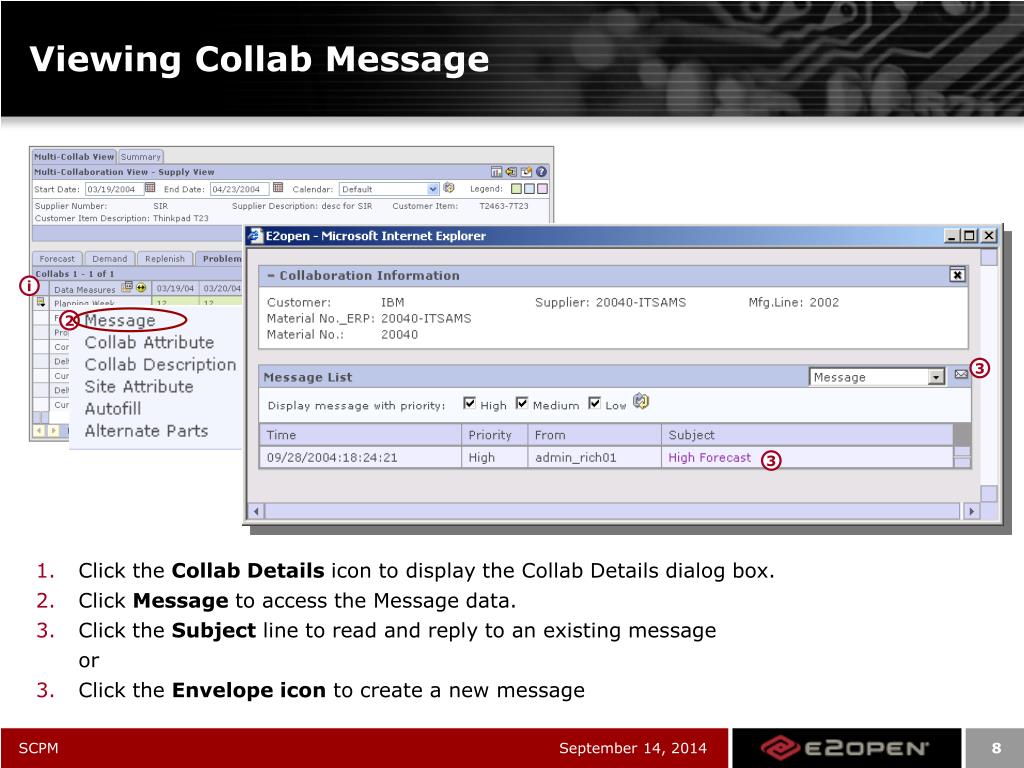The width and height of the screenshot is (1024, 768).
Task: Collapse the Collaboration Information section
Action: (270, 276)
